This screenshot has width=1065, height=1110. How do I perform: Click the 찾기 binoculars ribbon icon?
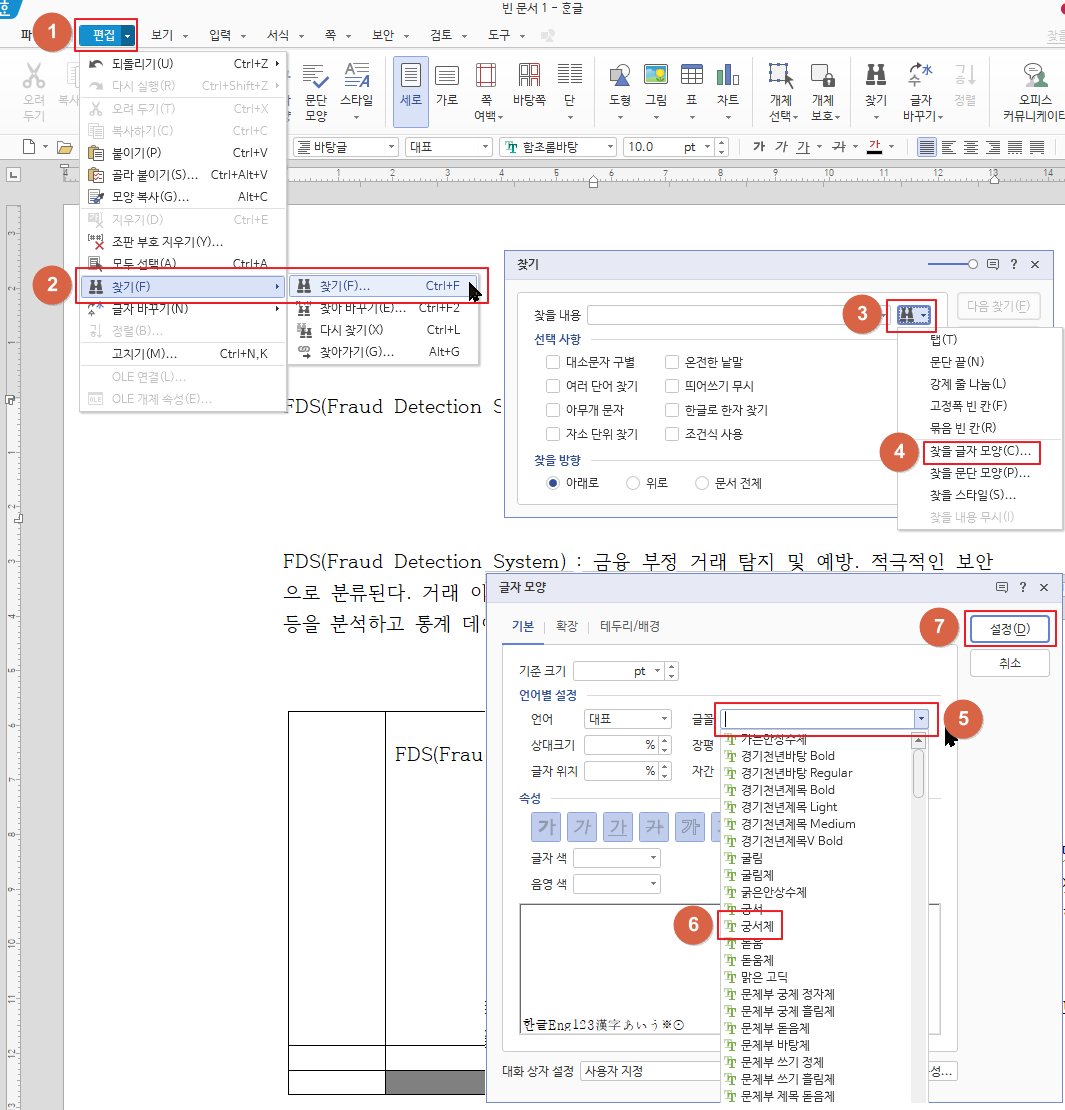click(876, 91)
